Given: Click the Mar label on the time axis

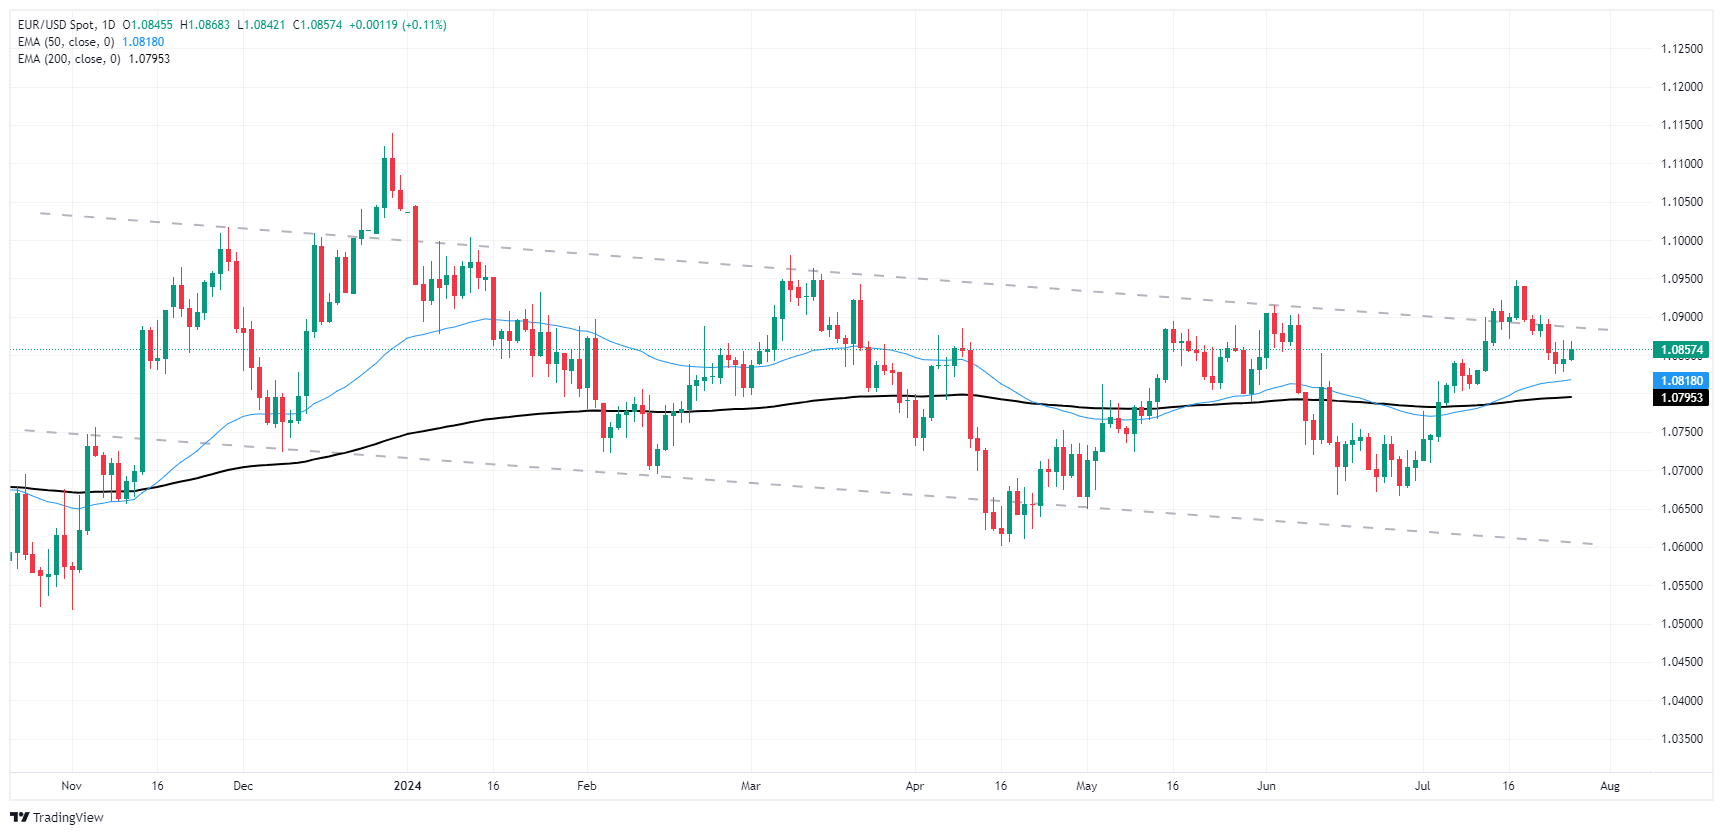Looking at the screenshot, I should point(750,786).
